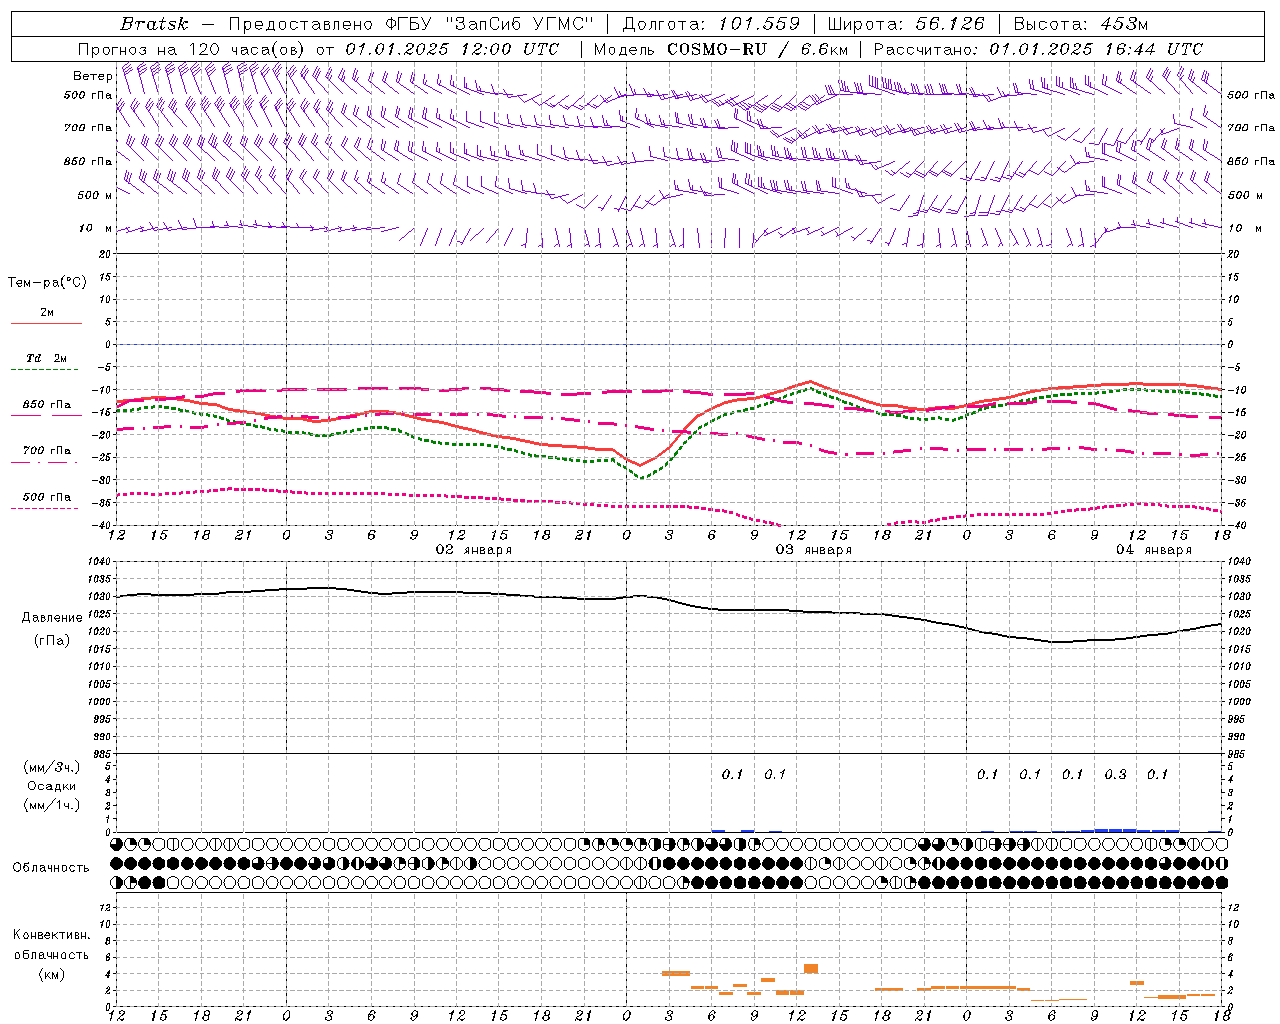Click the "Bratsk" station name in header

(x=154, y=24)
